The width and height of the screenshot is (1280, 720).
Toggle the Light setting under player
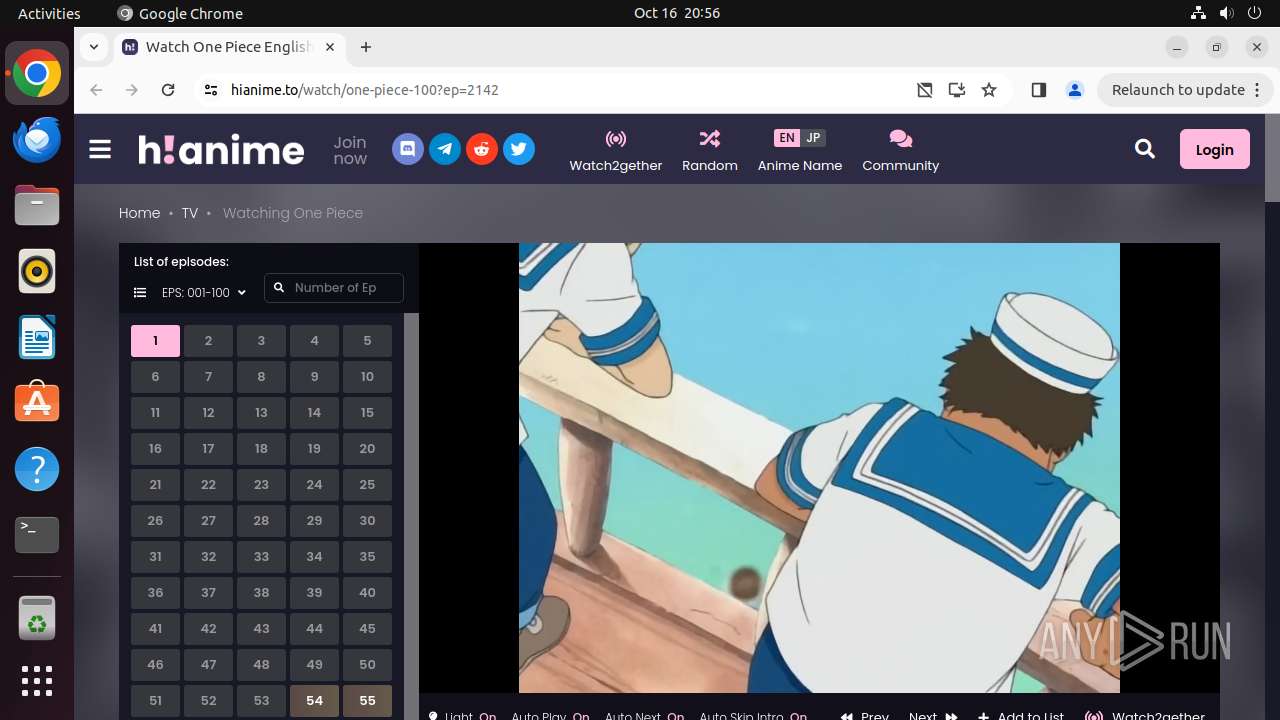click(x=462, y=715)
